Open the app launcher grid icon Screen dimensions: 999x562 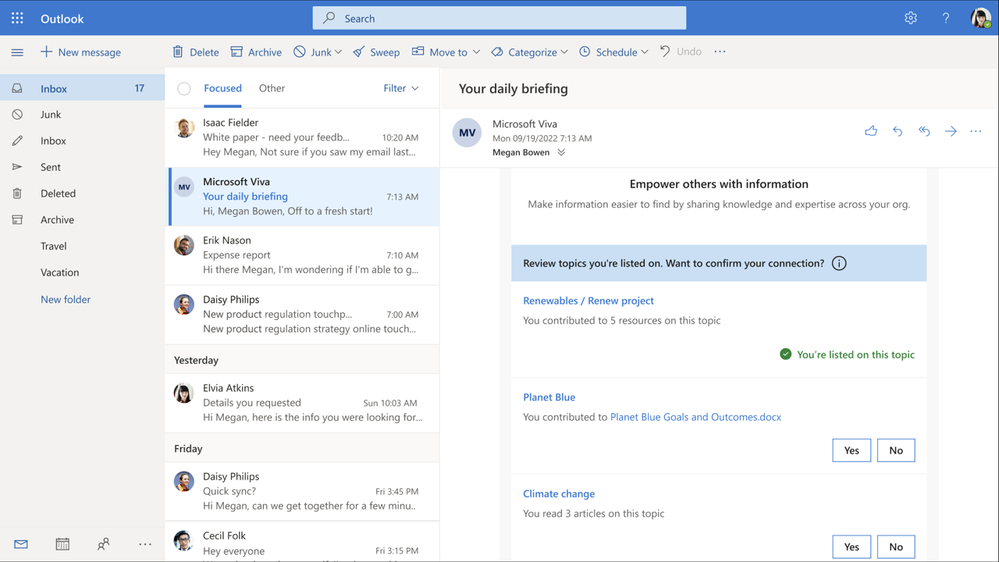(x=17, y=18)
